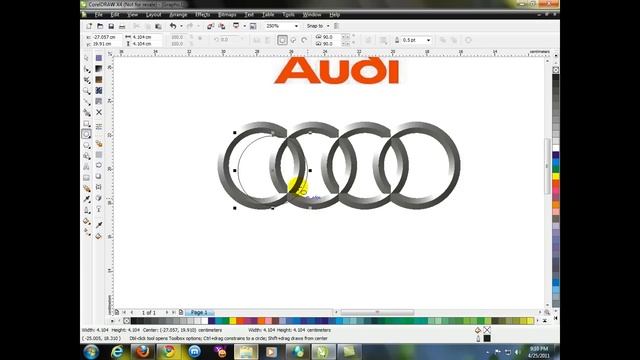Screen dimensions: 640x360
Task: Toggle Pie shape mode on property bar
Action: 293,40
